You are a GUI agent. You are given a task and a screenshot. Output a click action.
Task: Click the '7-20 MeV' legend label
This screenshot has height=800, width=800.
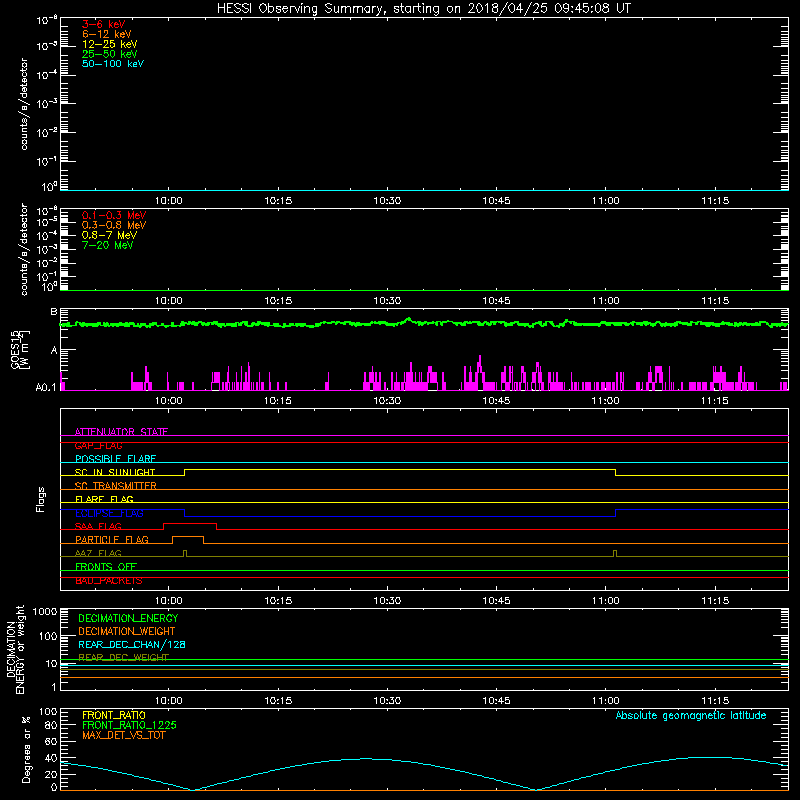point(107,245)
